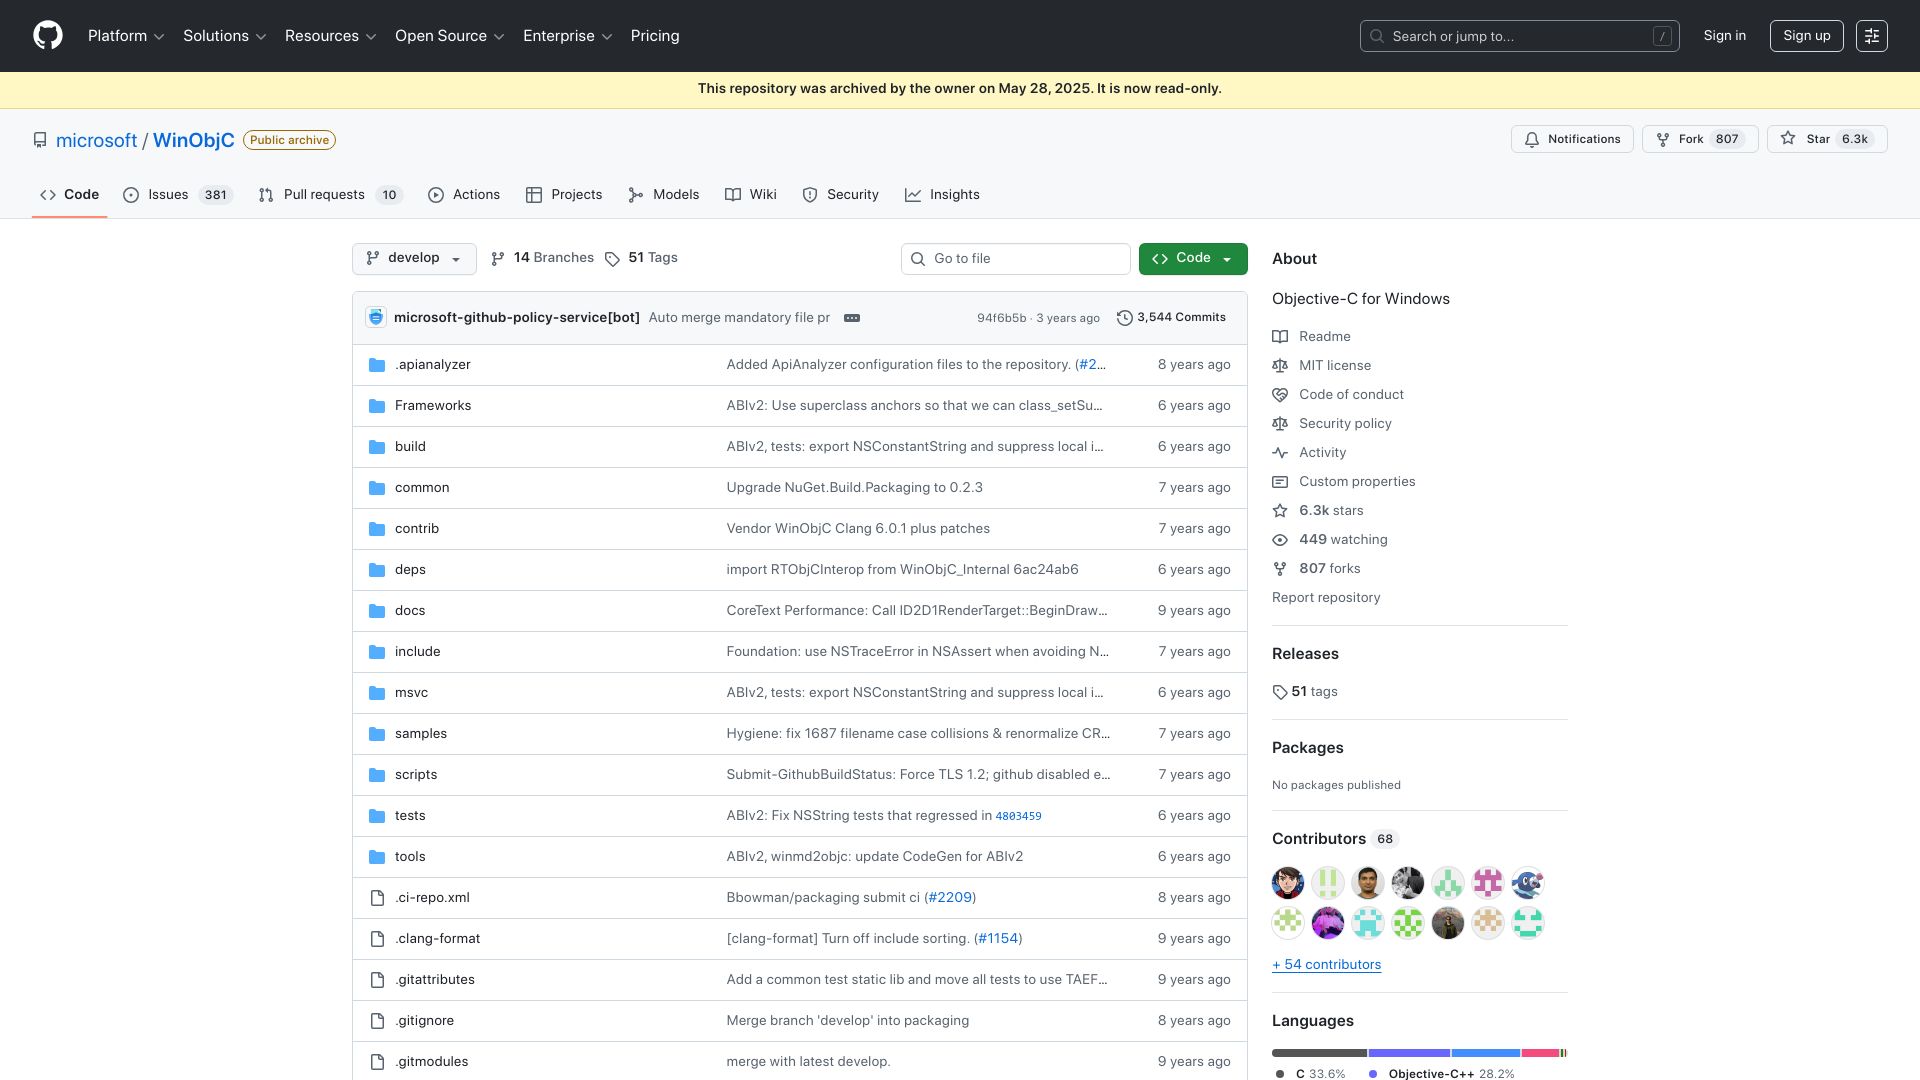Click the Report repository link

pos(1326,598)
